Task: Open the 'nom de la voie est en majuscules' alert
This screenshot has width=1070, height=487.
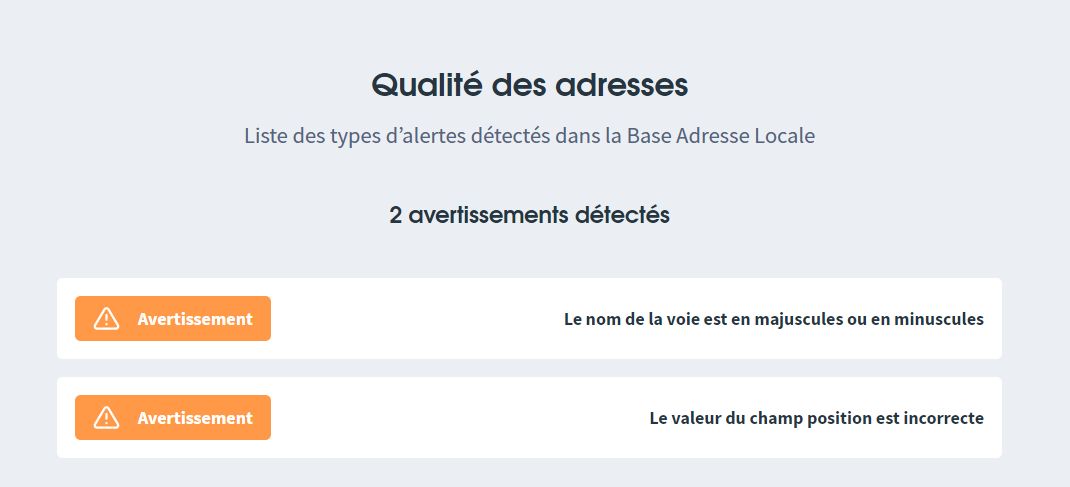Action: click(774, 319)
